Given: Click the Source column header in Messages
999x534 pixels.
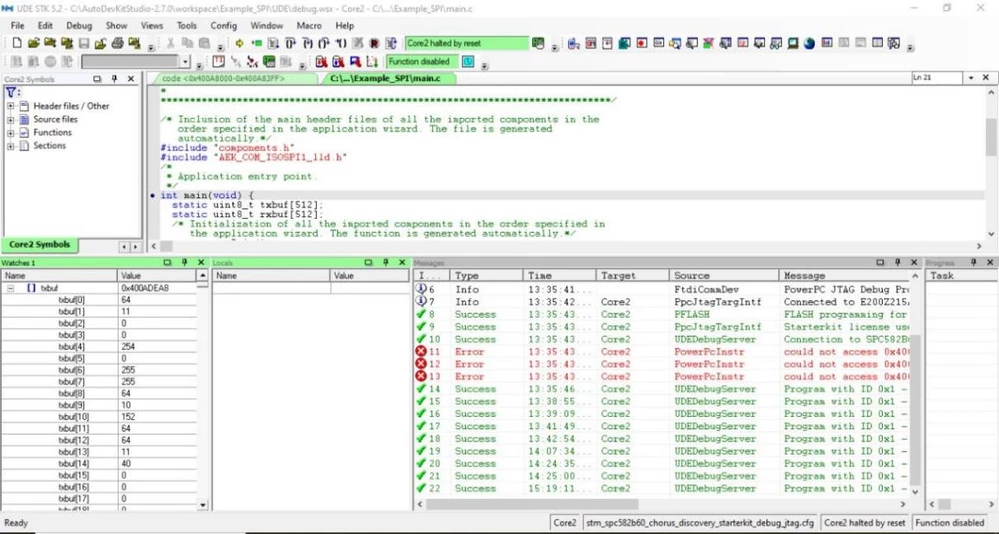Looking at the screenshot, I should 724,276.
